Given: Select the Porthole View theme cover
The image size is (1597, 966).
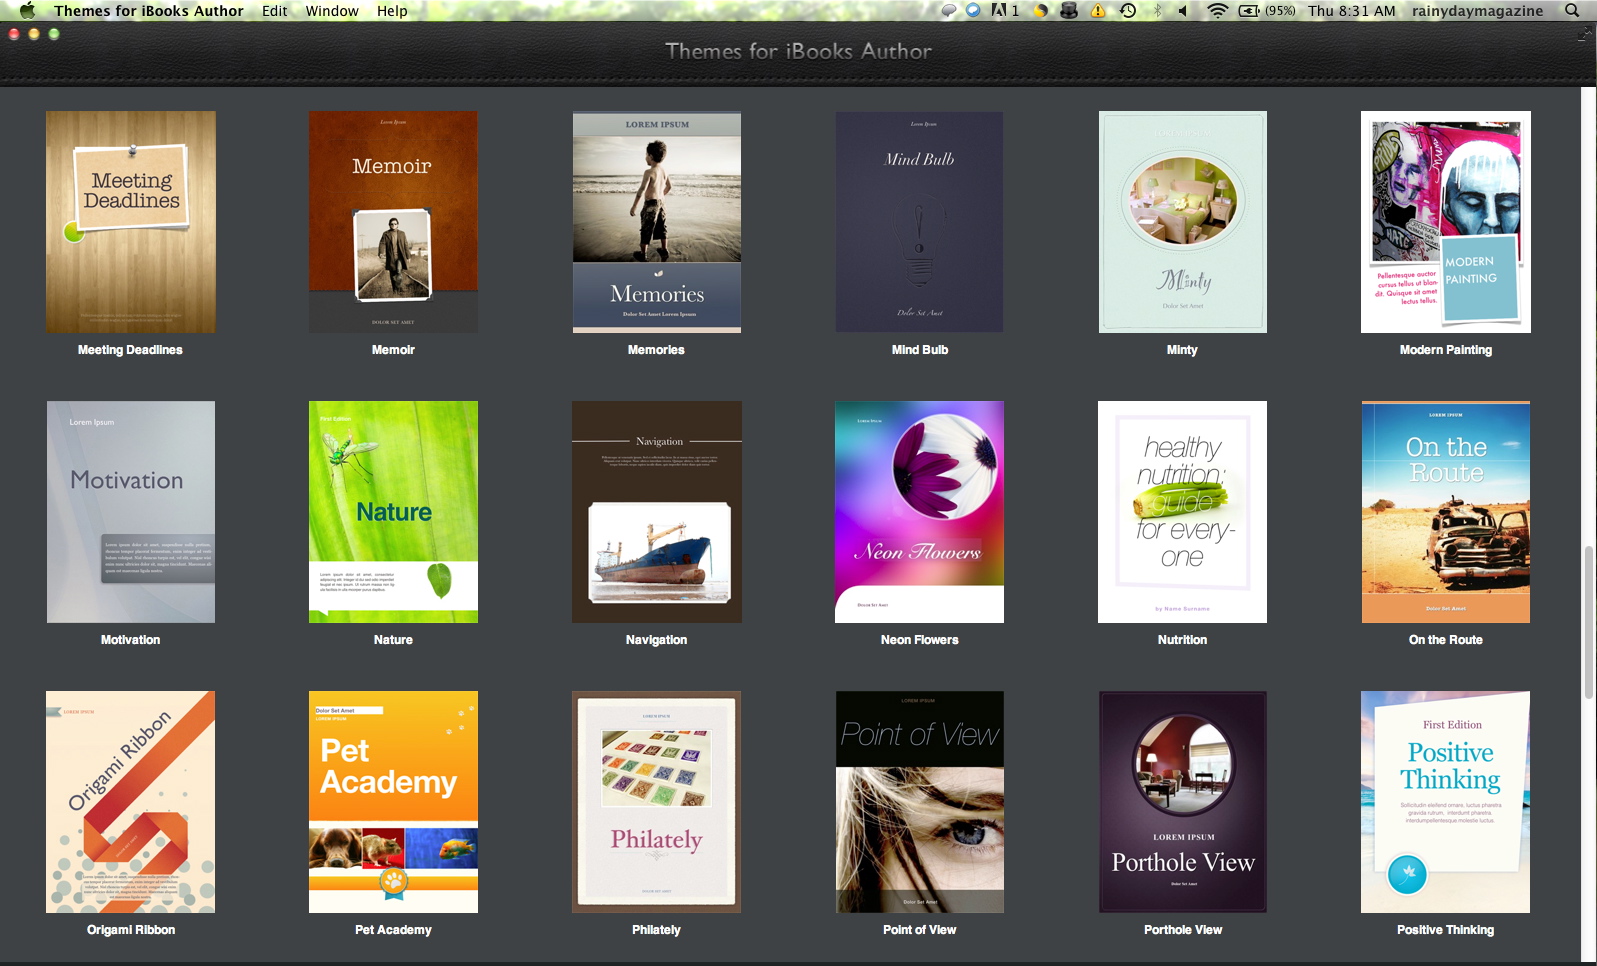Looking at the screenshot, I should (x=1183, y=802).
